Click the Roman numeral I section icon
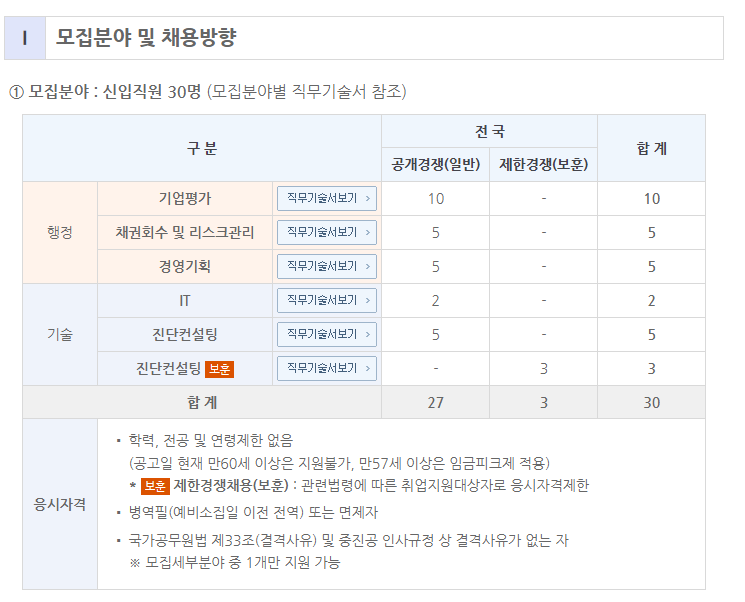 coord(25,39)
